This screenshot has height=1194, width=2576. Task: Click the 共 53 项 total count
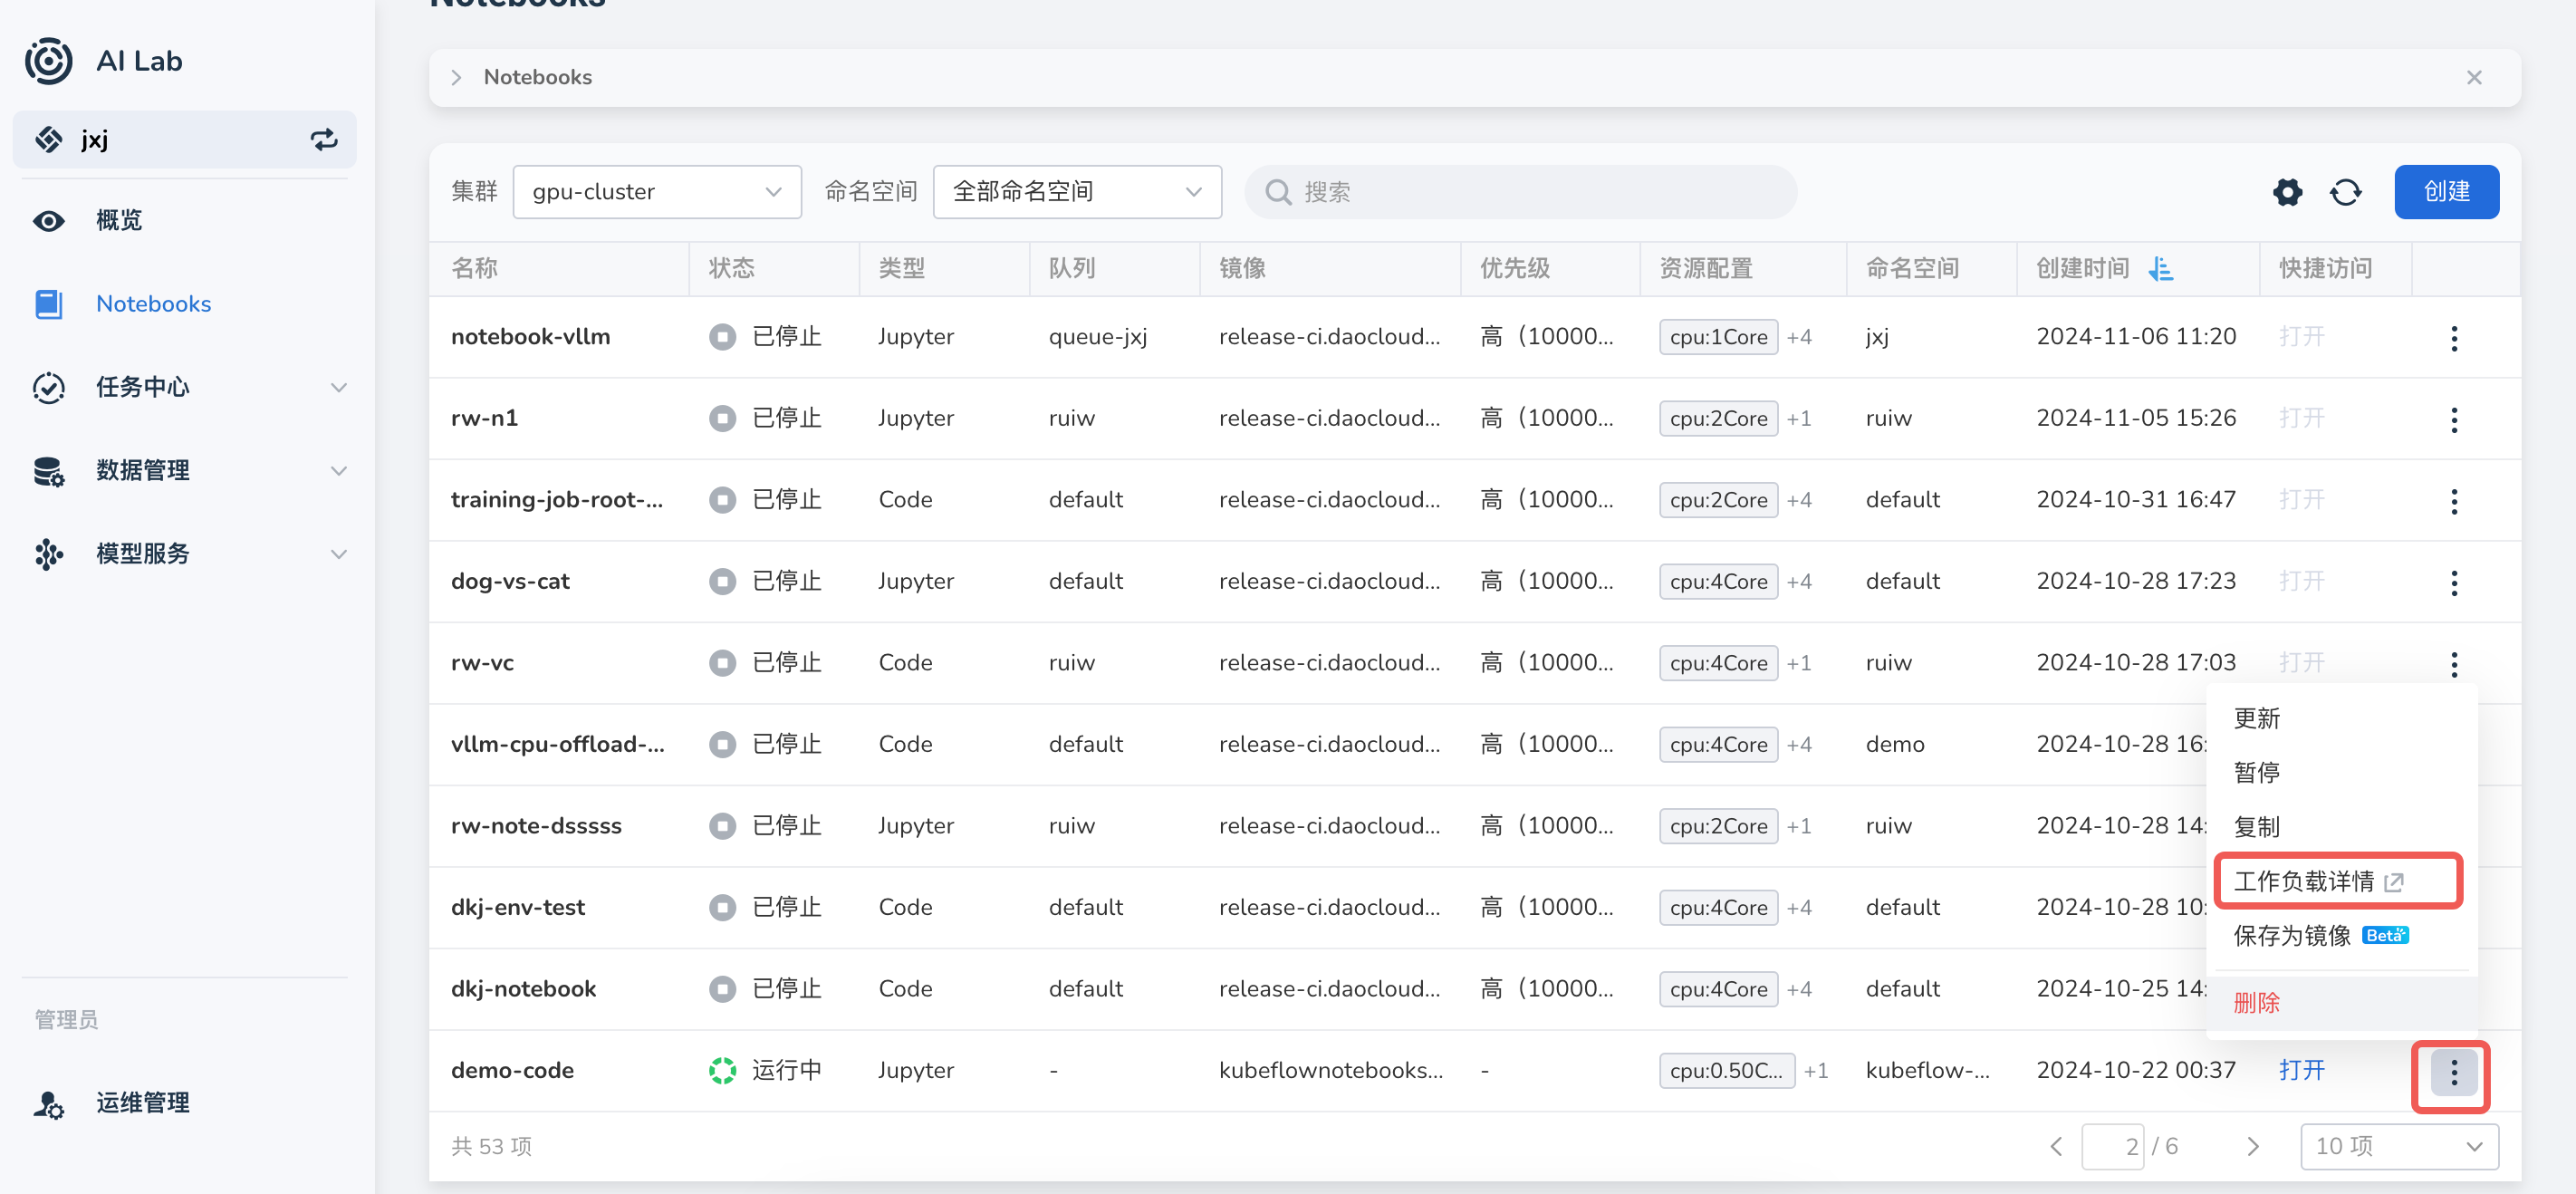click(491, 1147)
